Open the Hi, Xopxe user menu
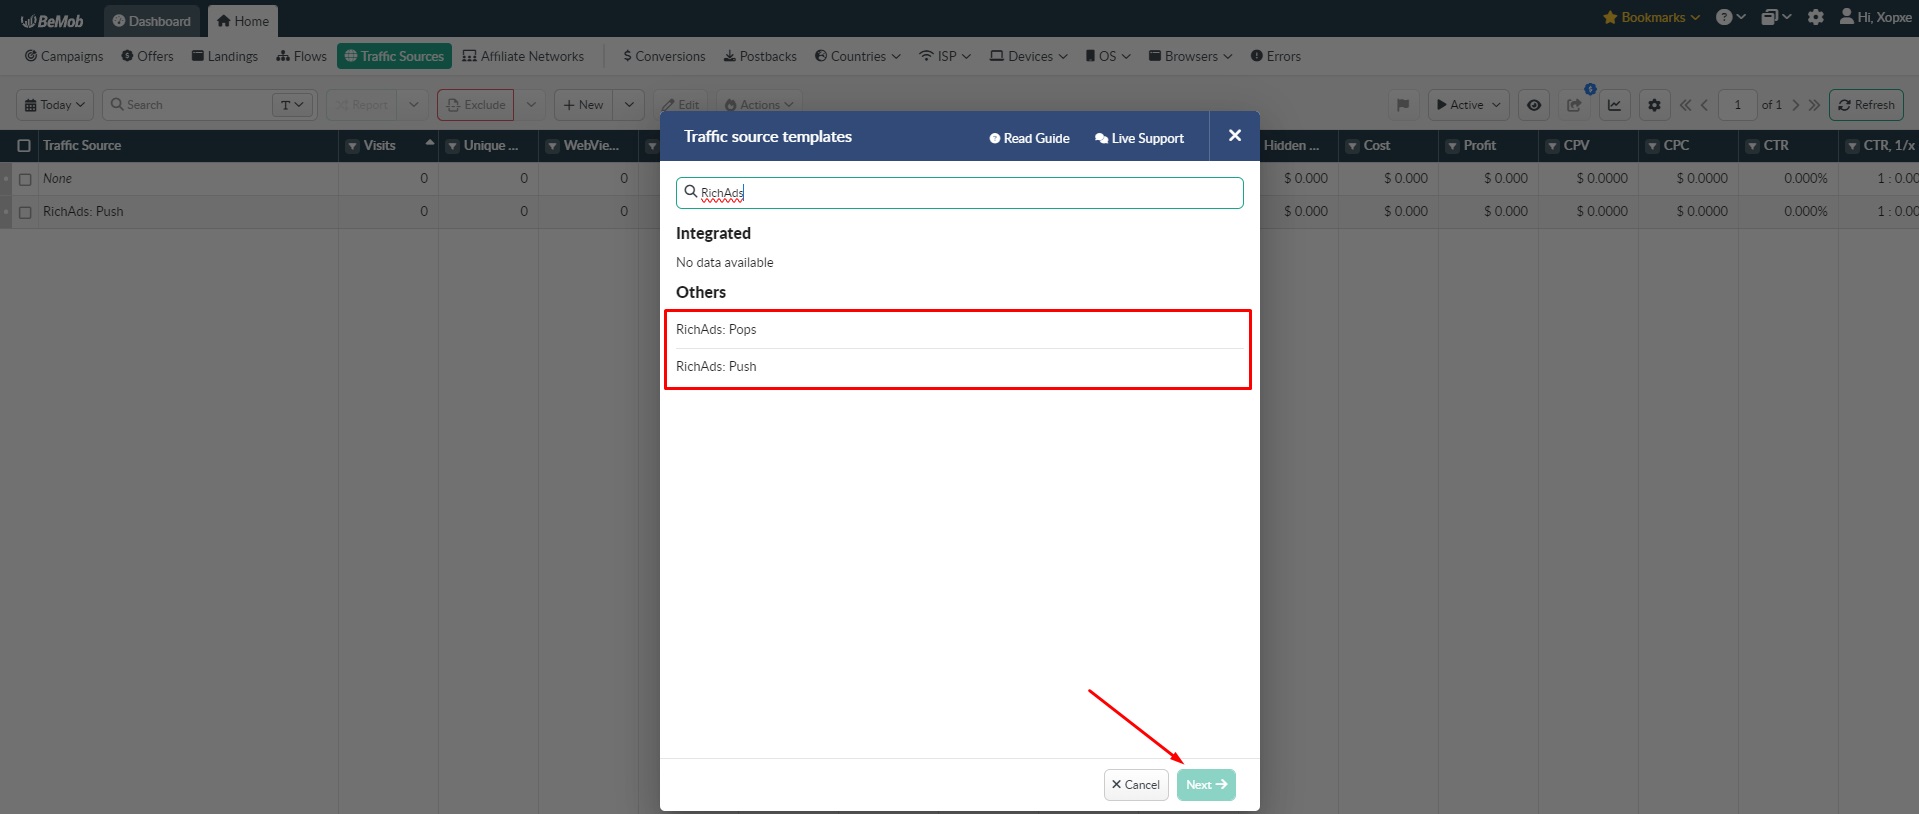This screenshot has height=814, width=1919. (x=1876, y=18)
